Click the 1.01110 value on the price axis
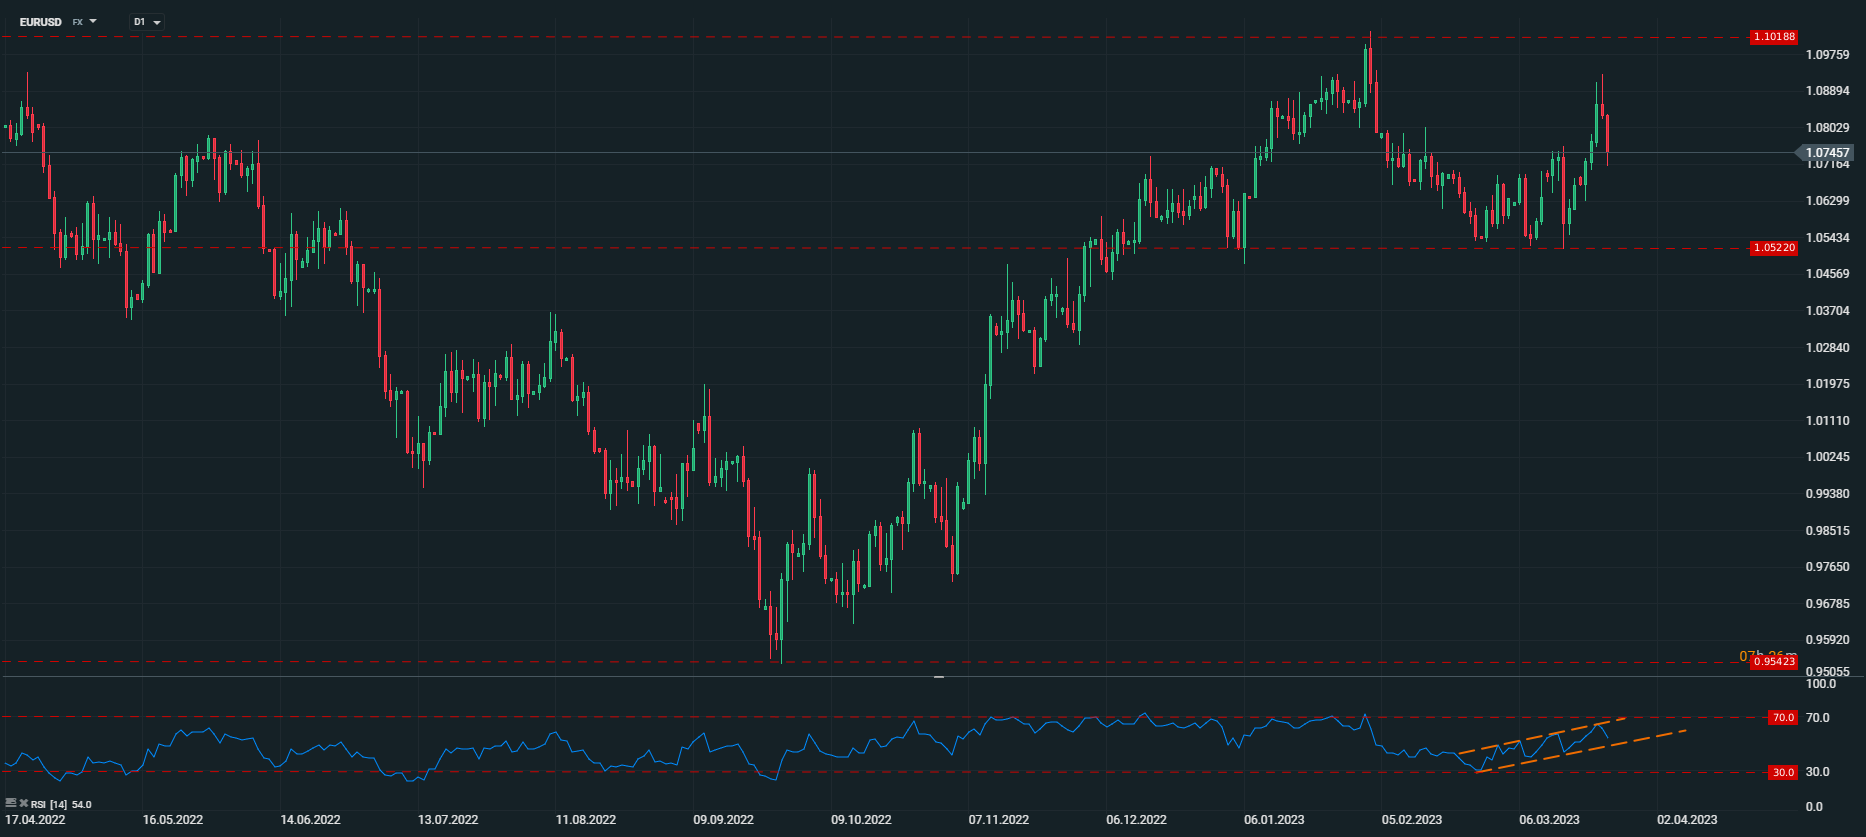 (x=1827, y=421)
